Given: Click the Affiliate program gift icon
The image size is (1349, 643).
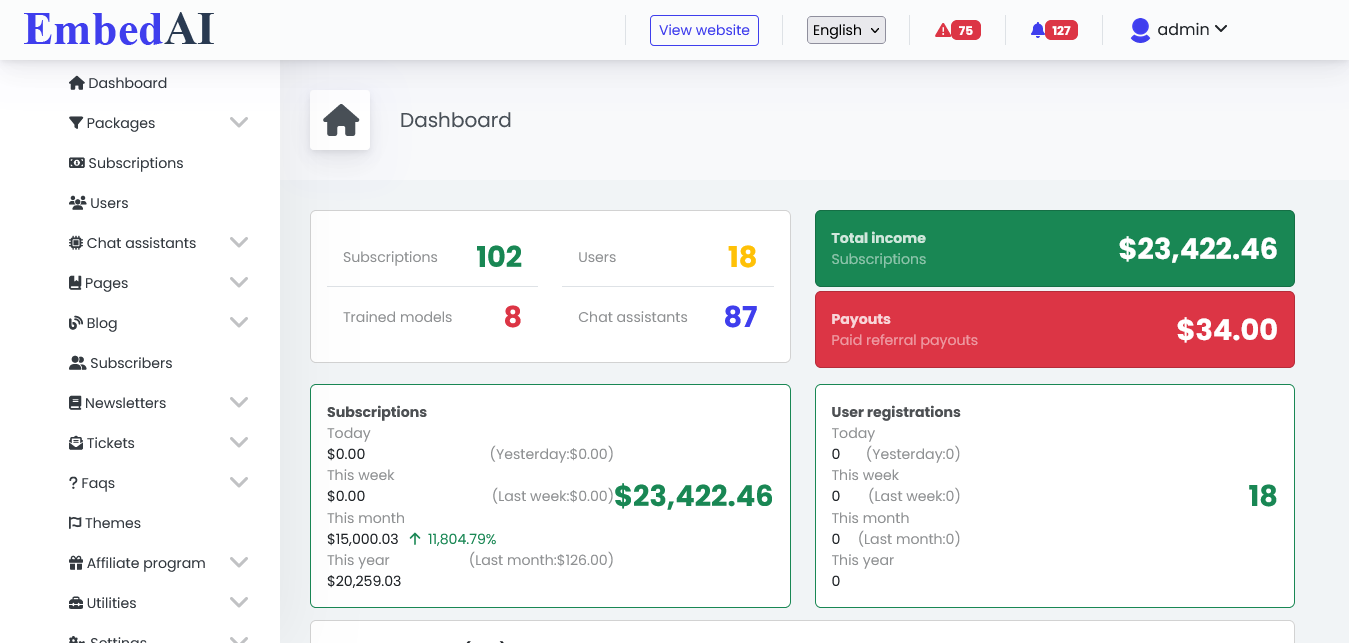Looking at the screenshot, I should pos(76,563).
